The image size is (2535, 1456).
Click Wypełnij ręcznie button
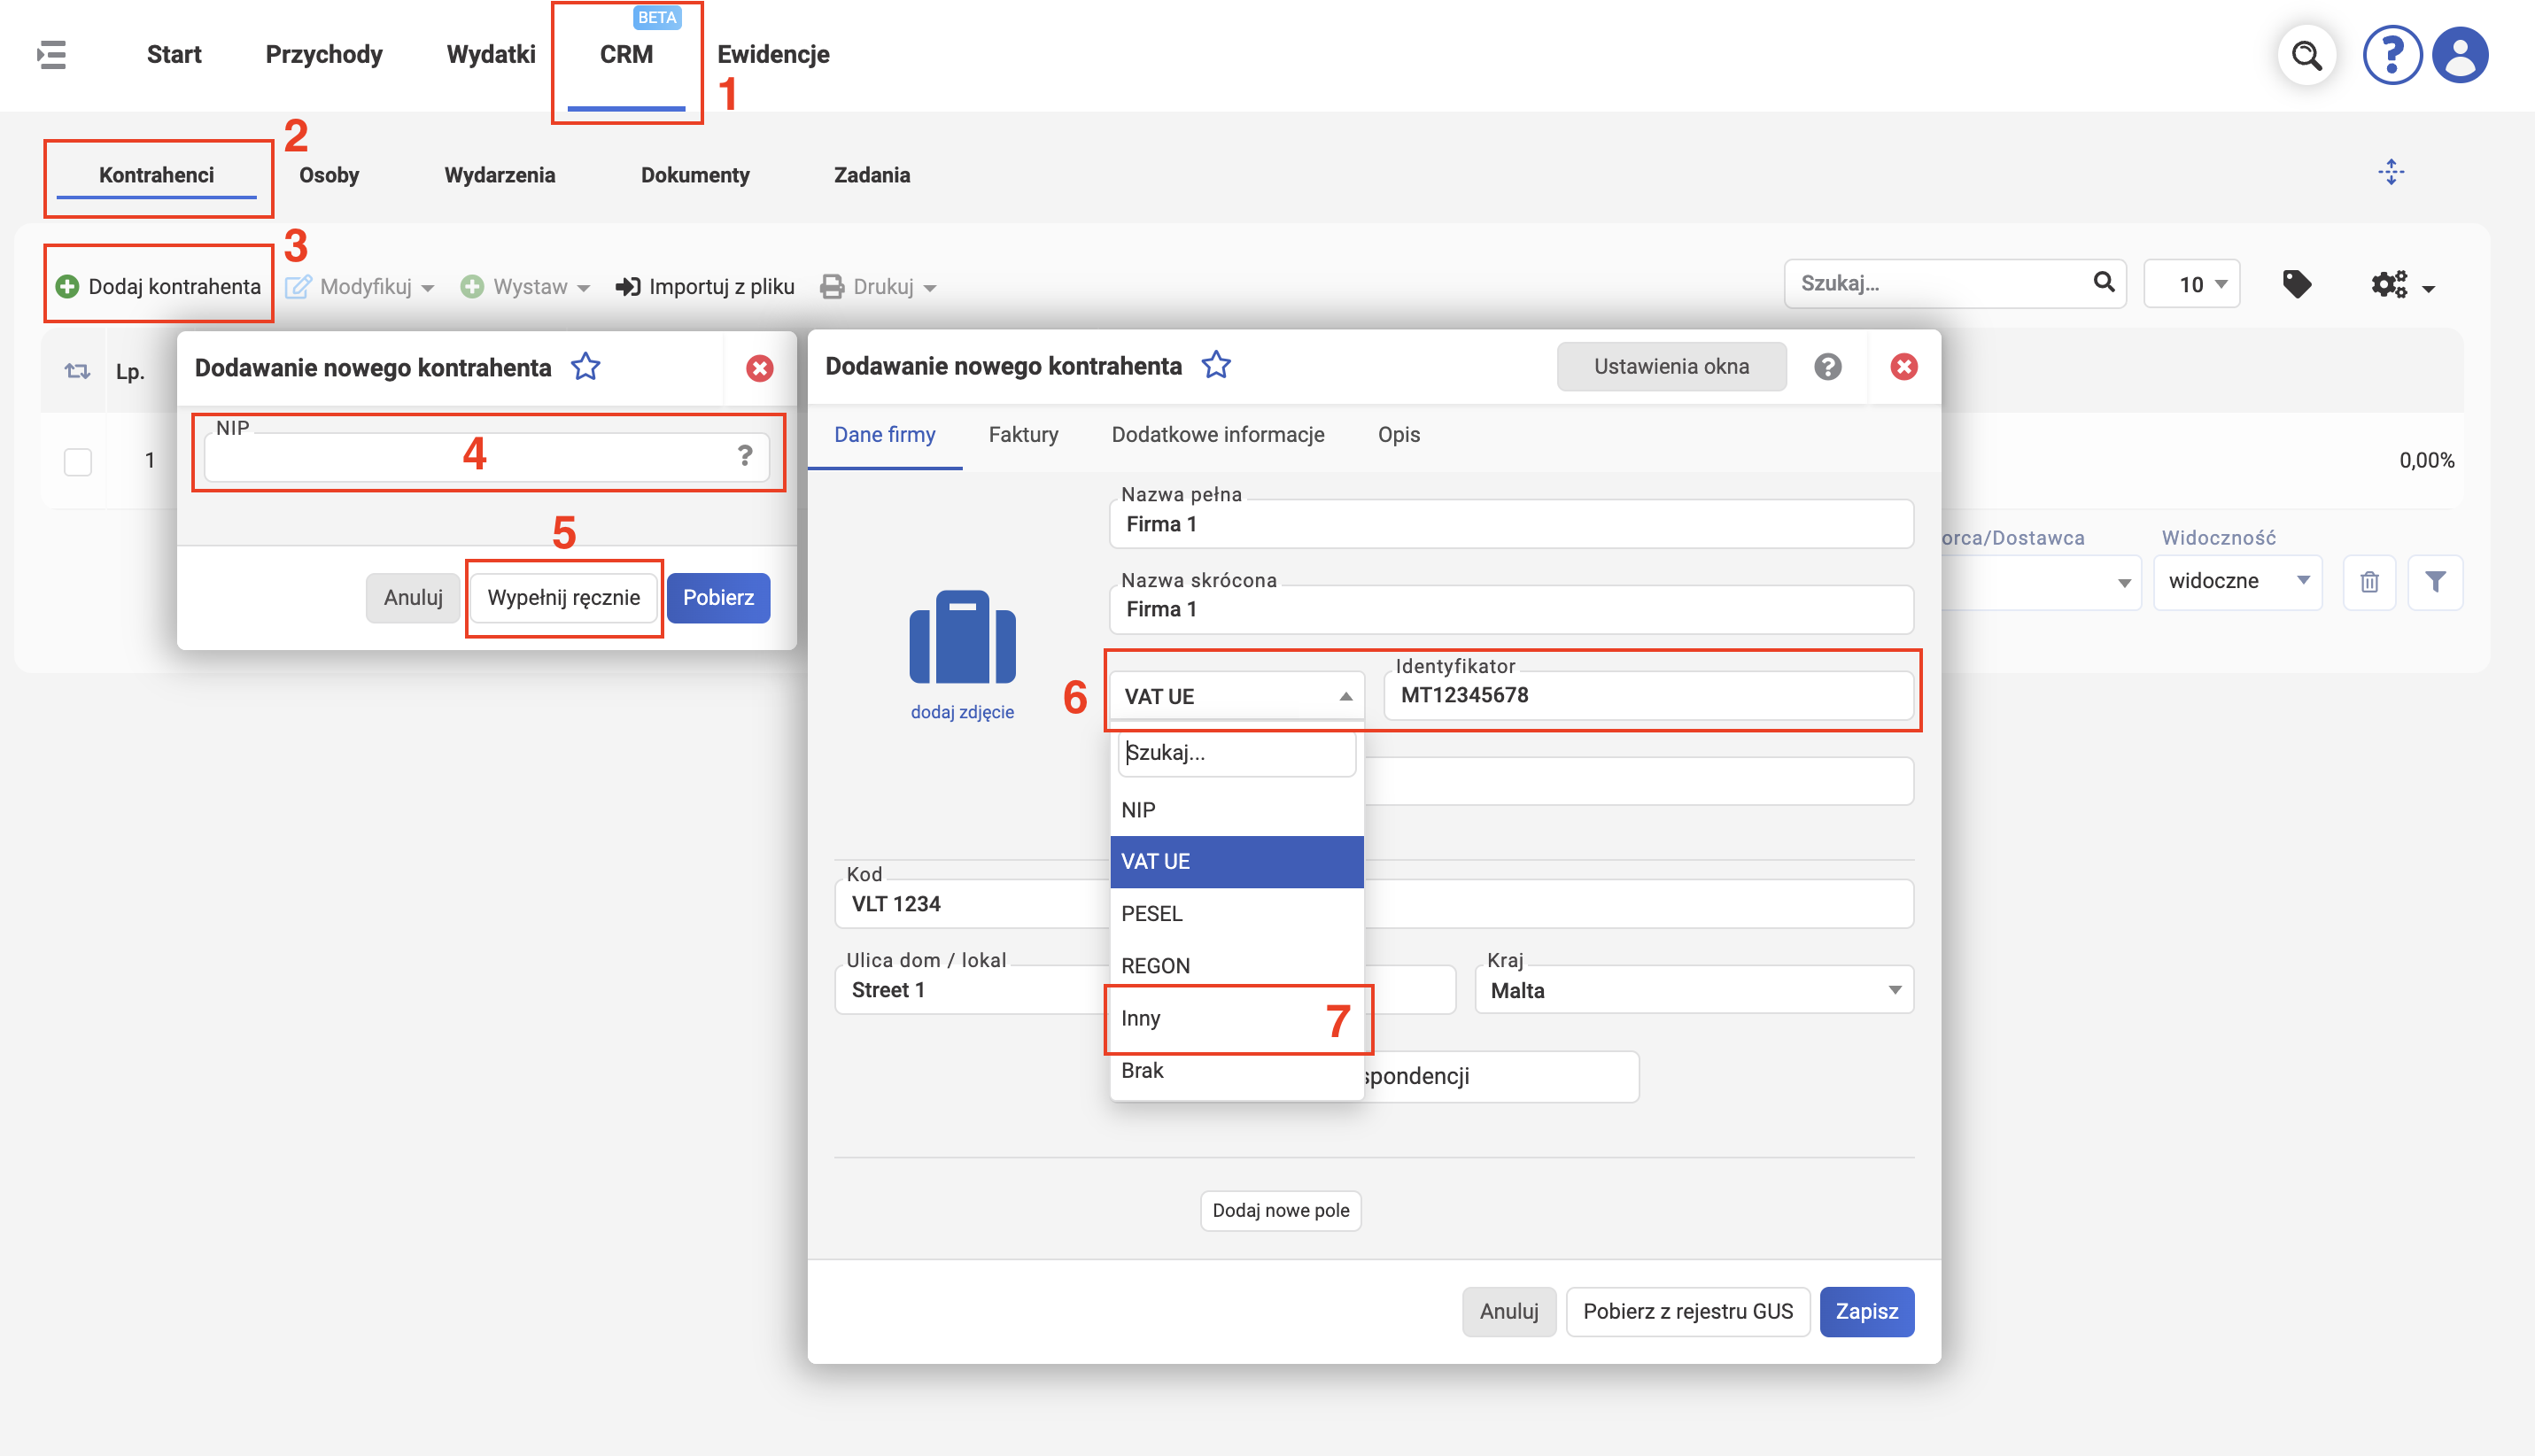pos(563,598)
